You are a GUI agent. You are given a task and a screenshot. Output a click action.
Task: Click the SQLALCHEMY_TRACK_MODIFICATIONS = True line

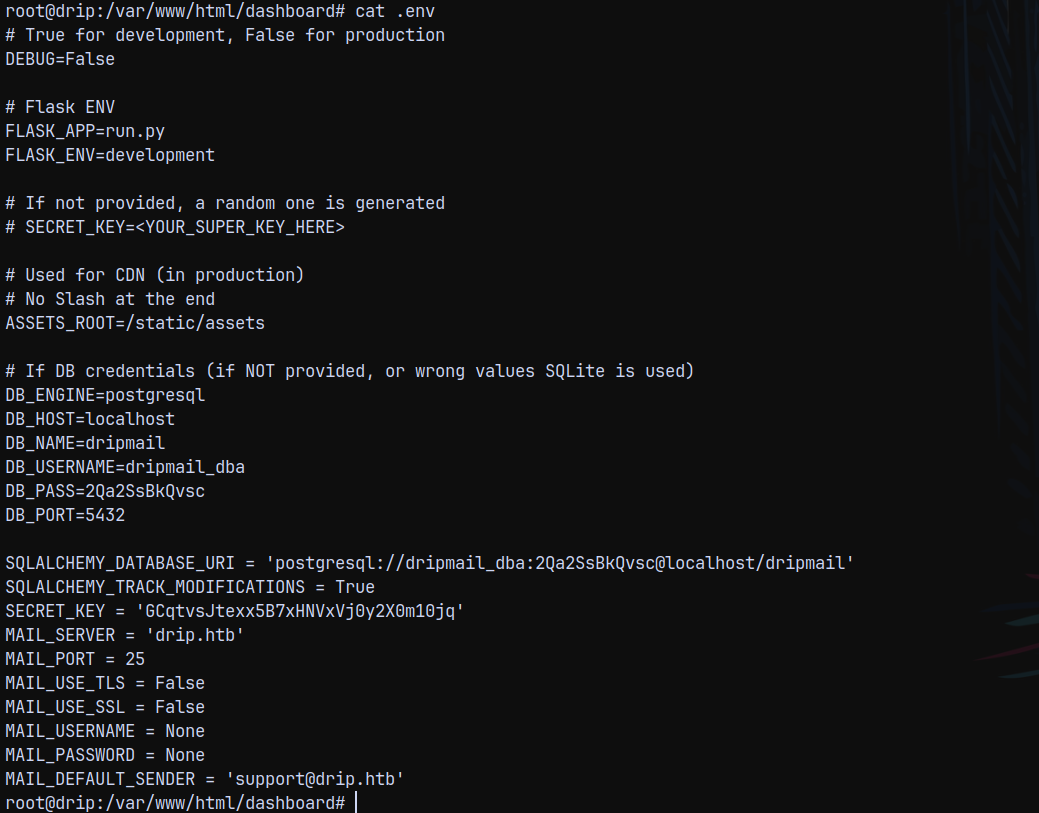coord(190,587)
